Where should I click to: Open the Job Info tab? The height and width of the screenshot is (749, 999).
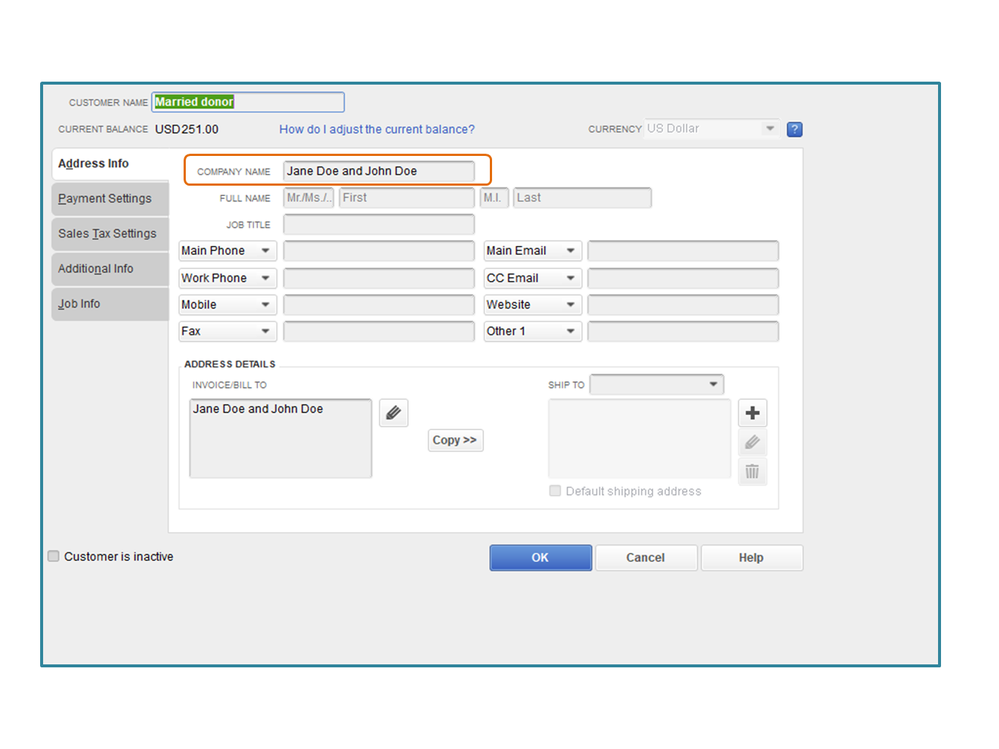[110, 304]
